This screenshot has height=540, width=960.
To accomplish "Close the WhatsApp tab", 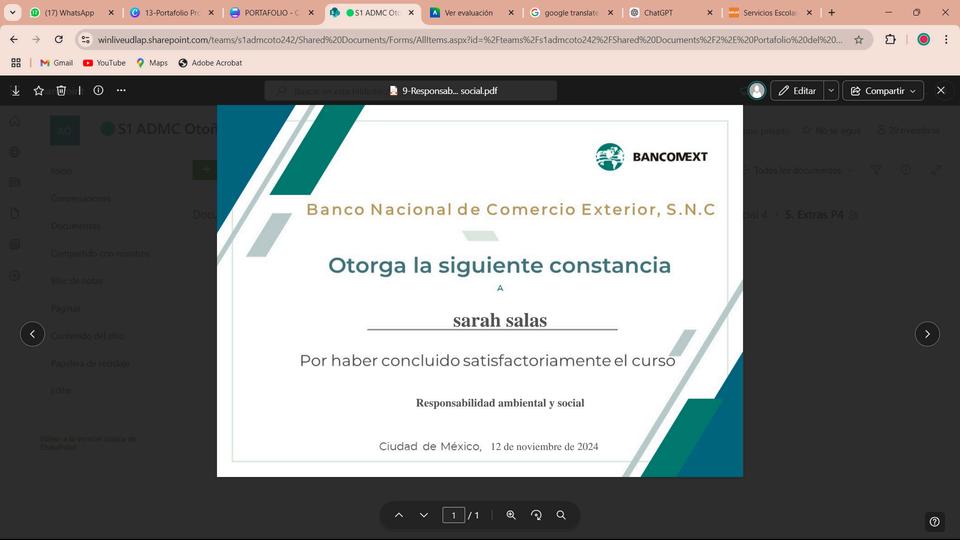I will coord(111,12).
